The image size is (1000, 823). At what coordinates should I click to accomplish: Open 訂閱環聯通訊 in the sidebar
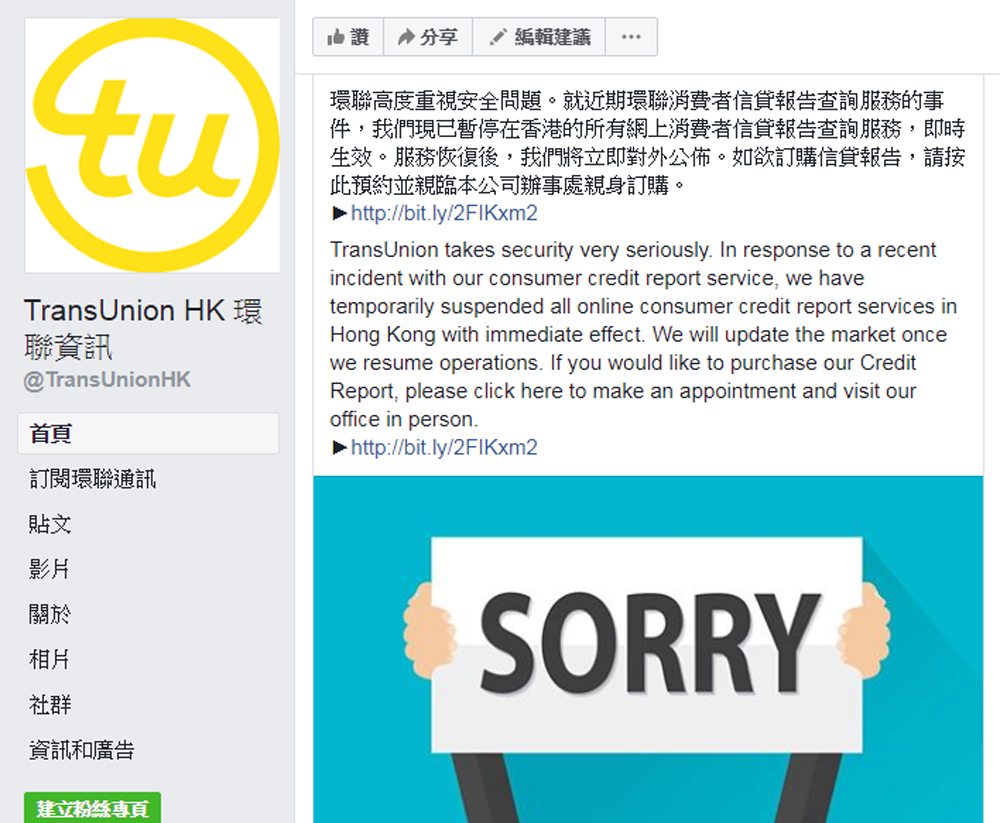tap(92, 479)
